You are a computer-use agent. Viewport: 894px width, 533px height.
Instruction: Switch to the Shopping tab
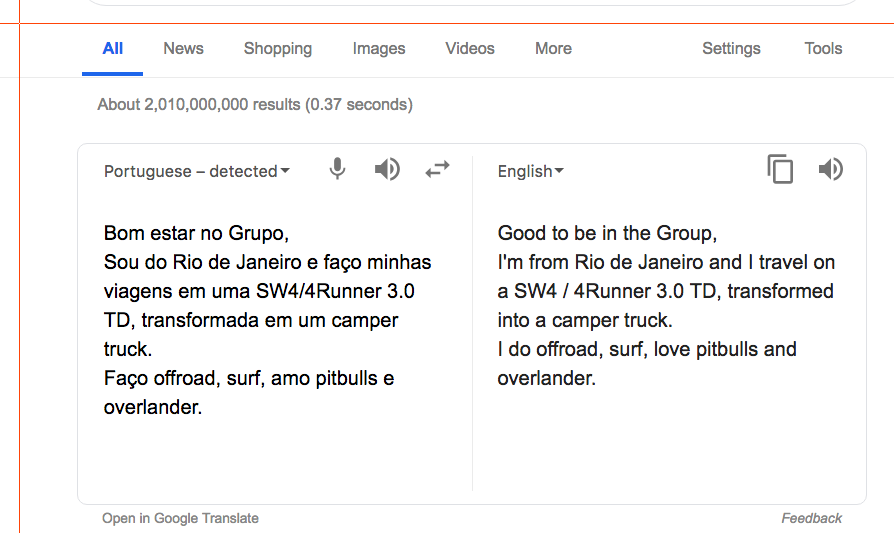tap(278, 48)
